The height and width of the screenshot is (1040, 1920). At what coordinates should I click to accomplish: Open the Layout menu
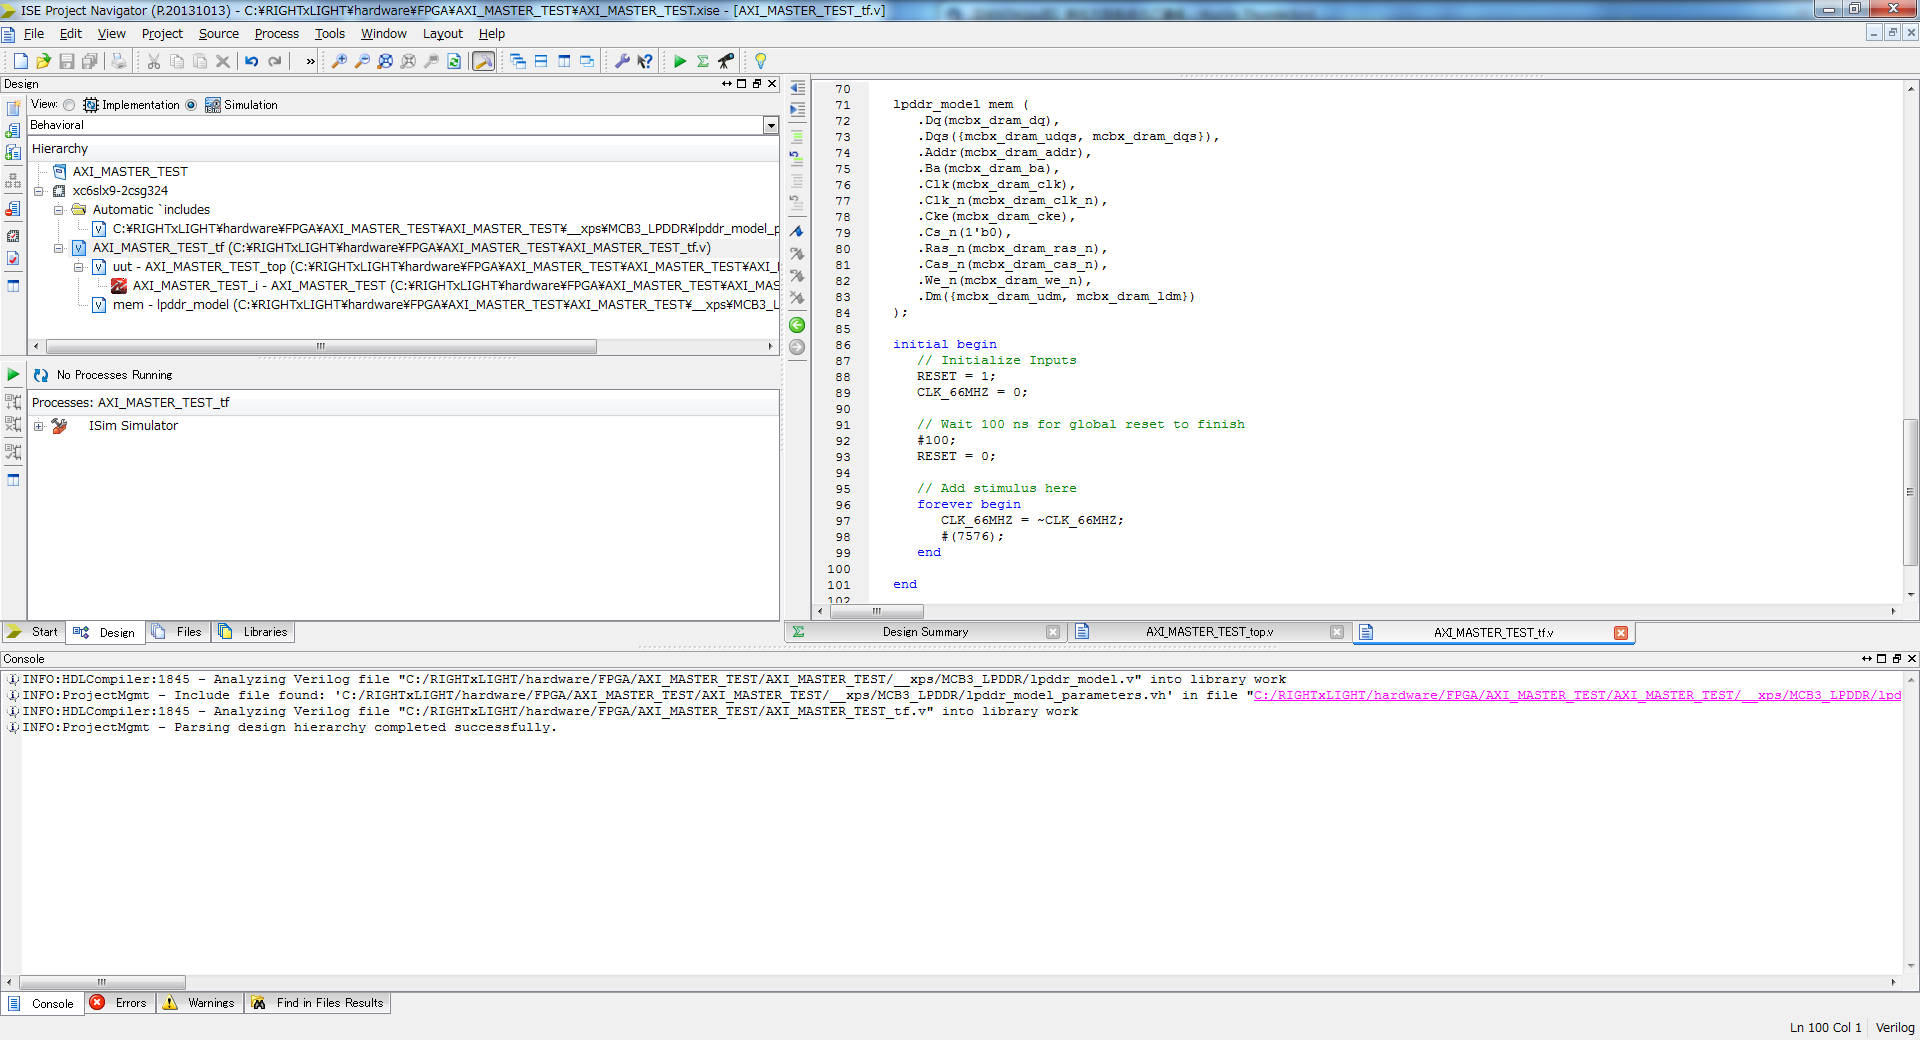click(442, 33)
